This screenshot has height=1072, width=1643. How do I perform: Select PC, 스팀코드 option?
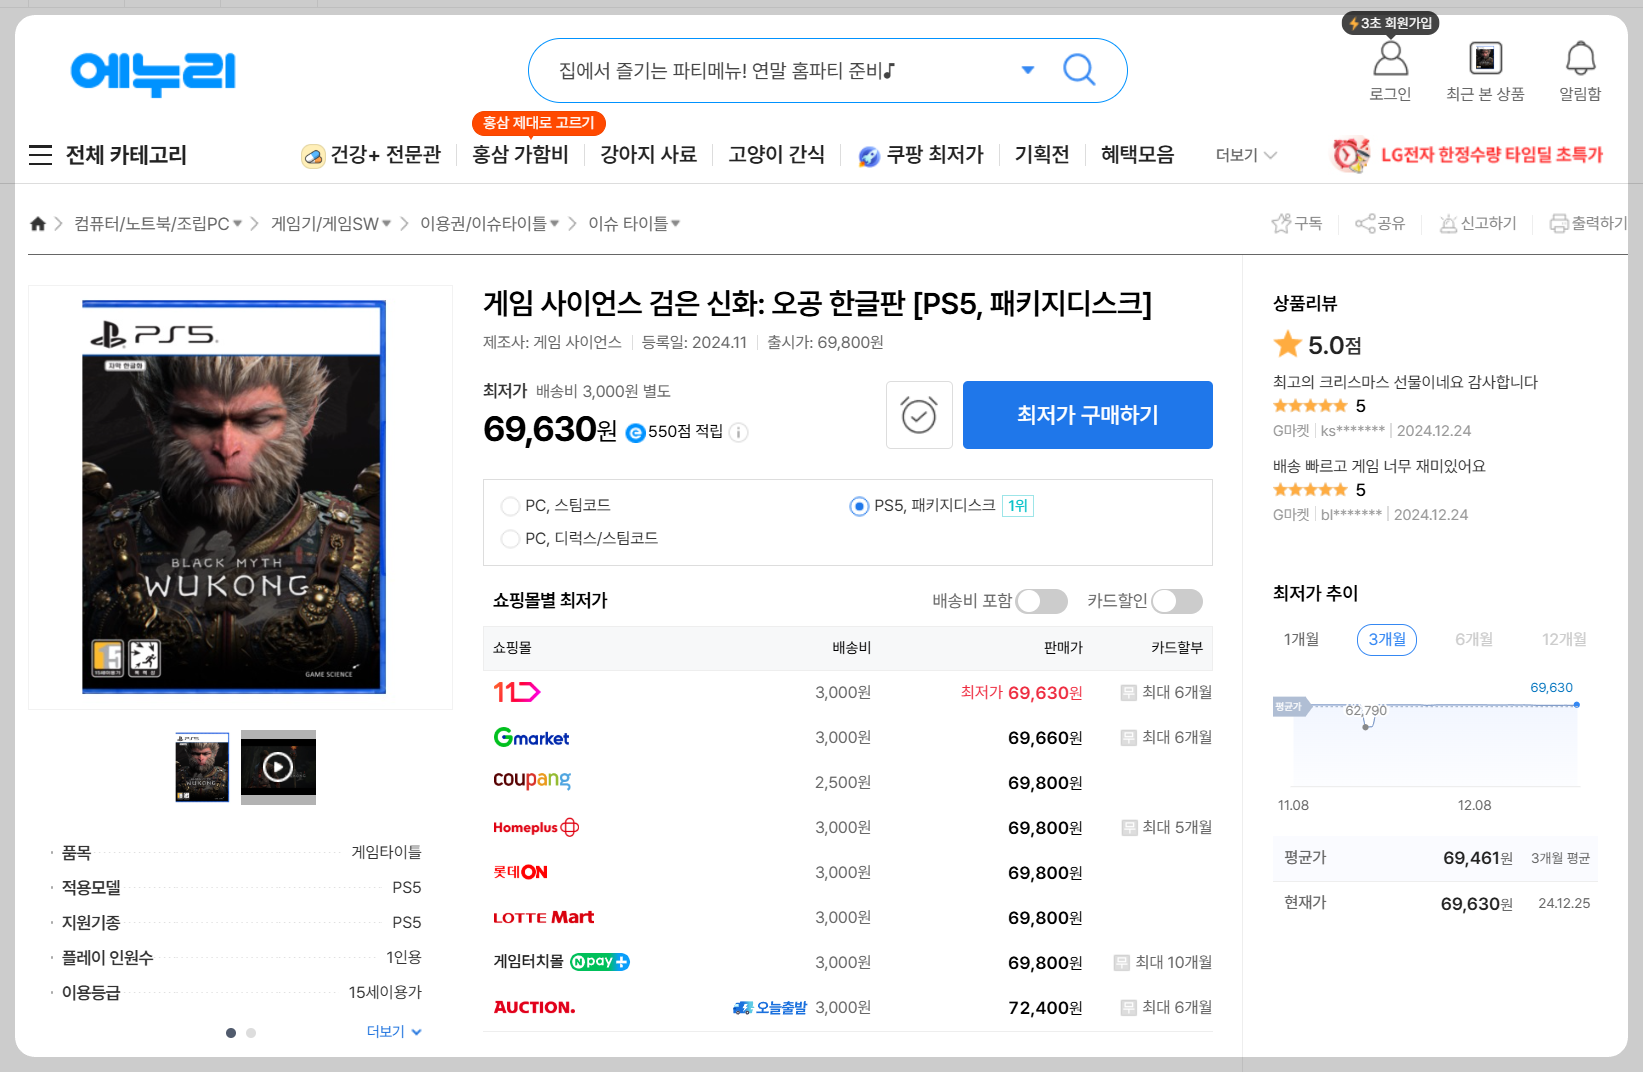click(x=510, y=506)
